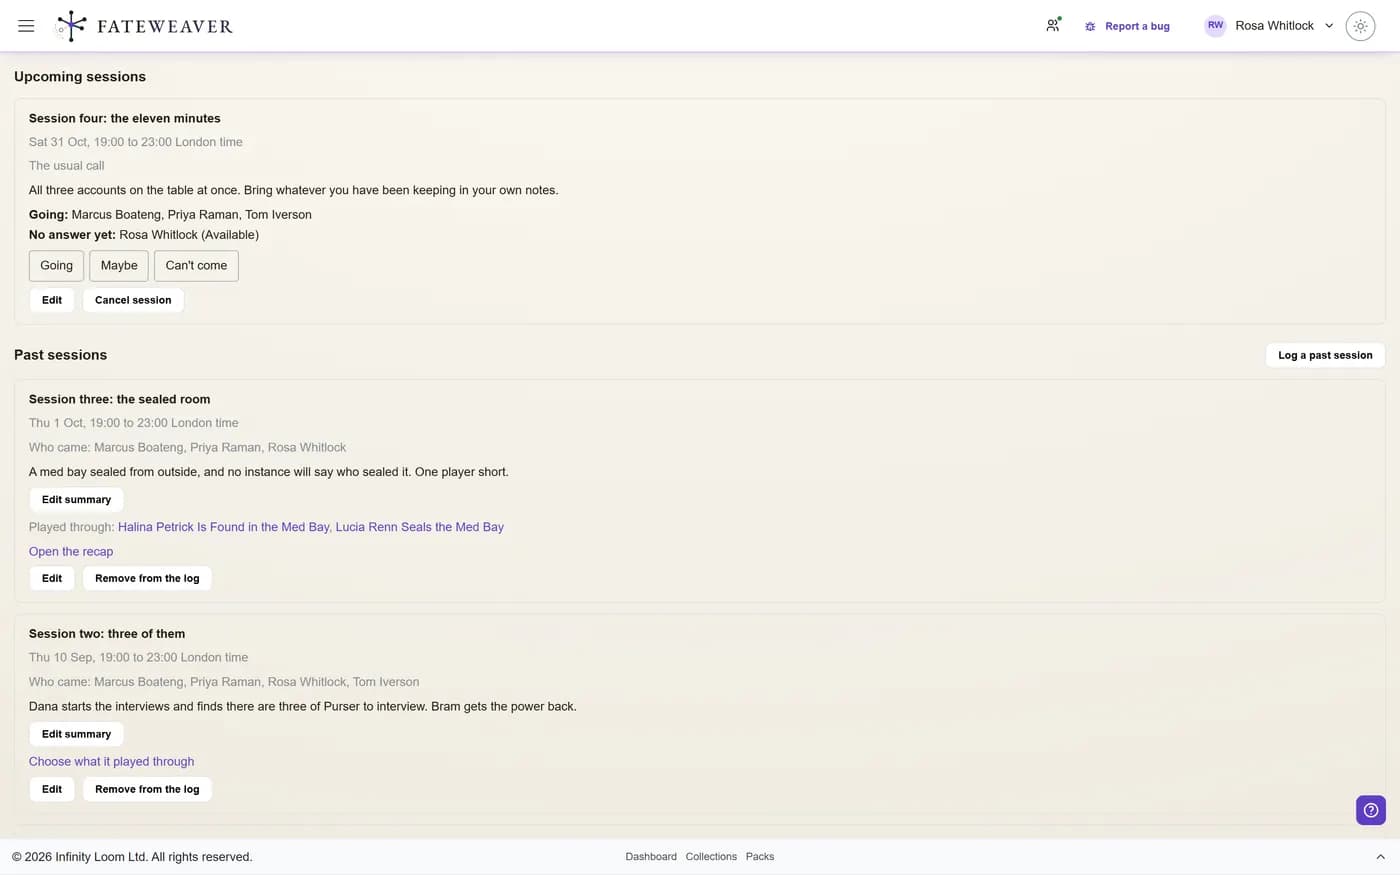RSVP Maybe for Session four
Image resolution: width=1400 pixels, height=875 pixels.
click(x=119, y=266)
